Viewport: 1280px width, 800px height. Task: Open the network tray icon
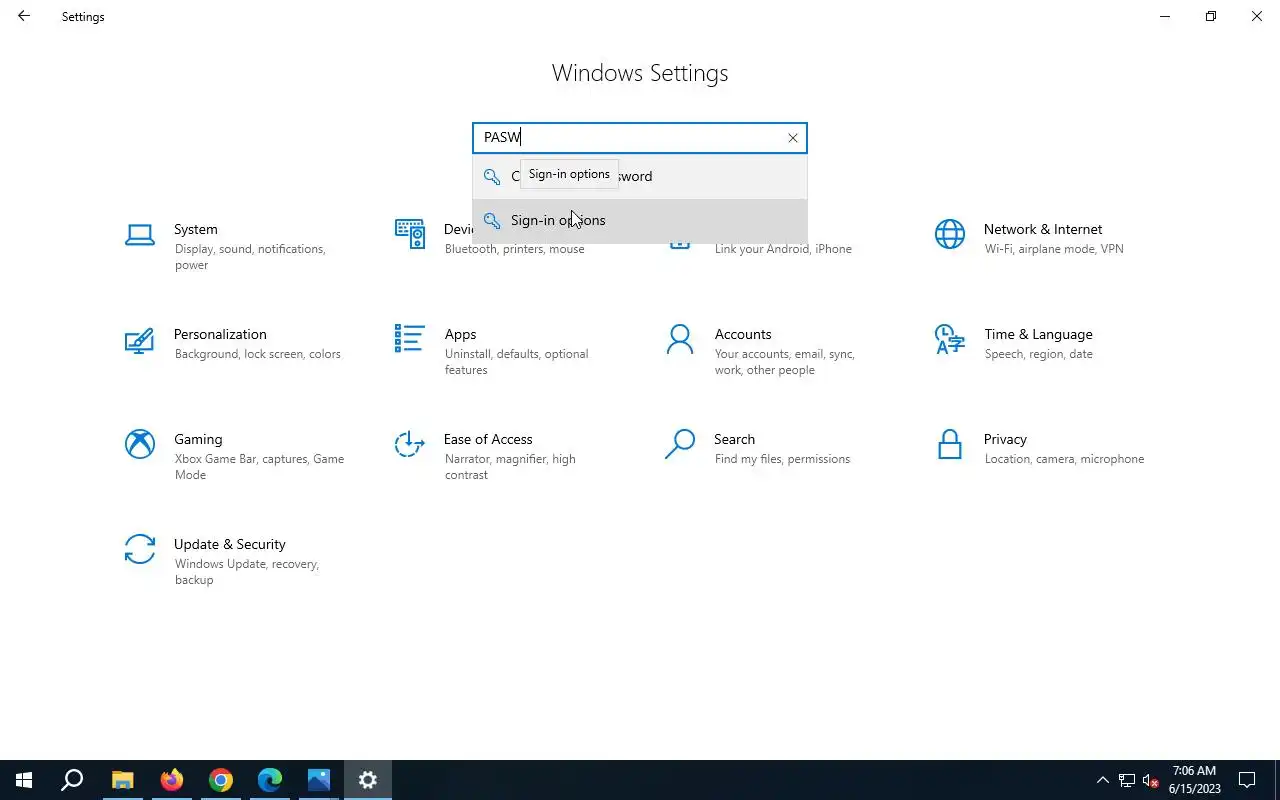[1127, 780]
